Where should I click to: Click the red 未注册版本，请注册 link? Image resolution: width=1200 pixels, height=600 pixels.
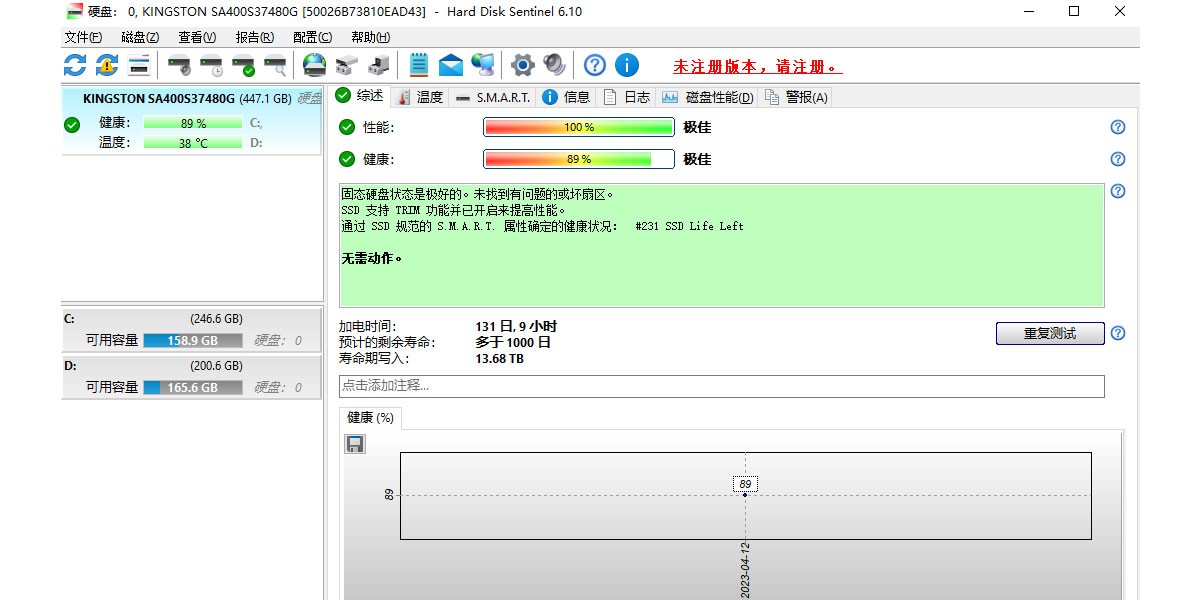click(757, 67)
